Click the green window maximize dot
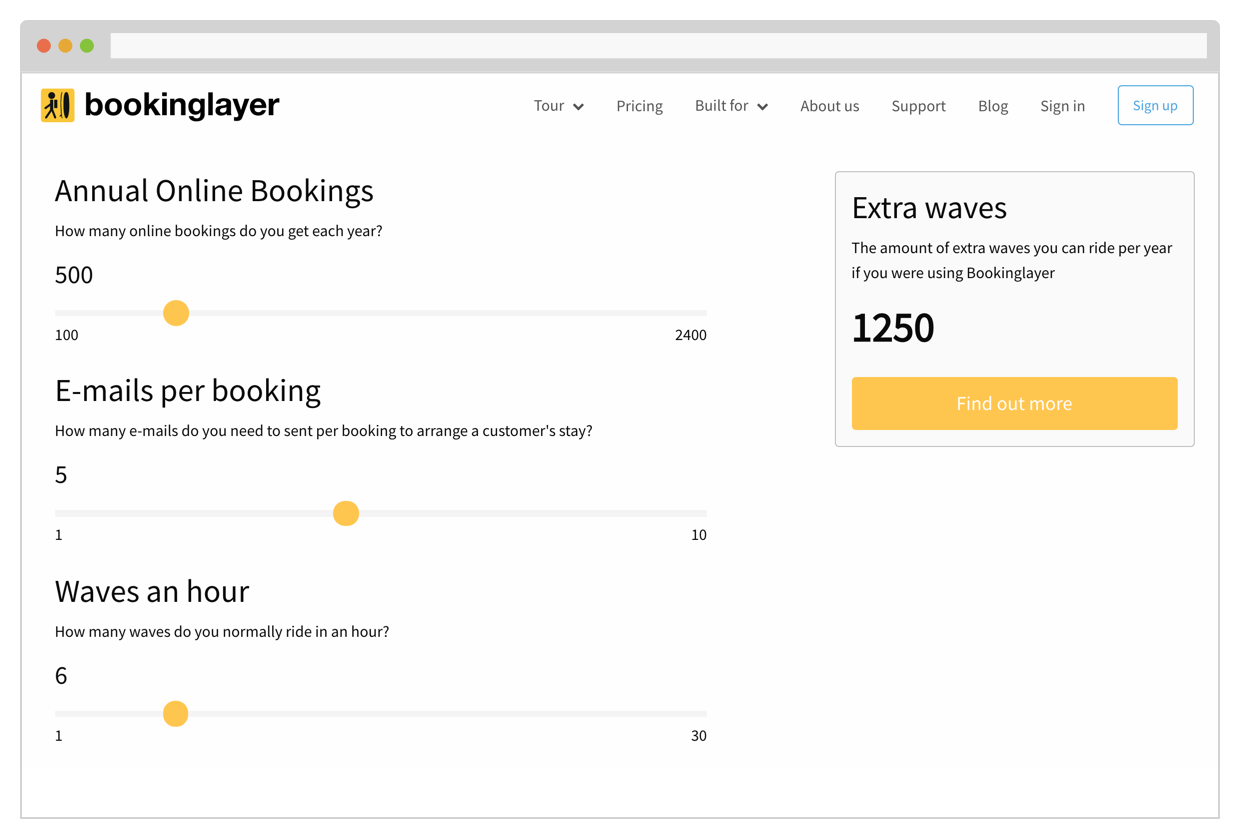The image size is (1240, 840). [87, 46]
